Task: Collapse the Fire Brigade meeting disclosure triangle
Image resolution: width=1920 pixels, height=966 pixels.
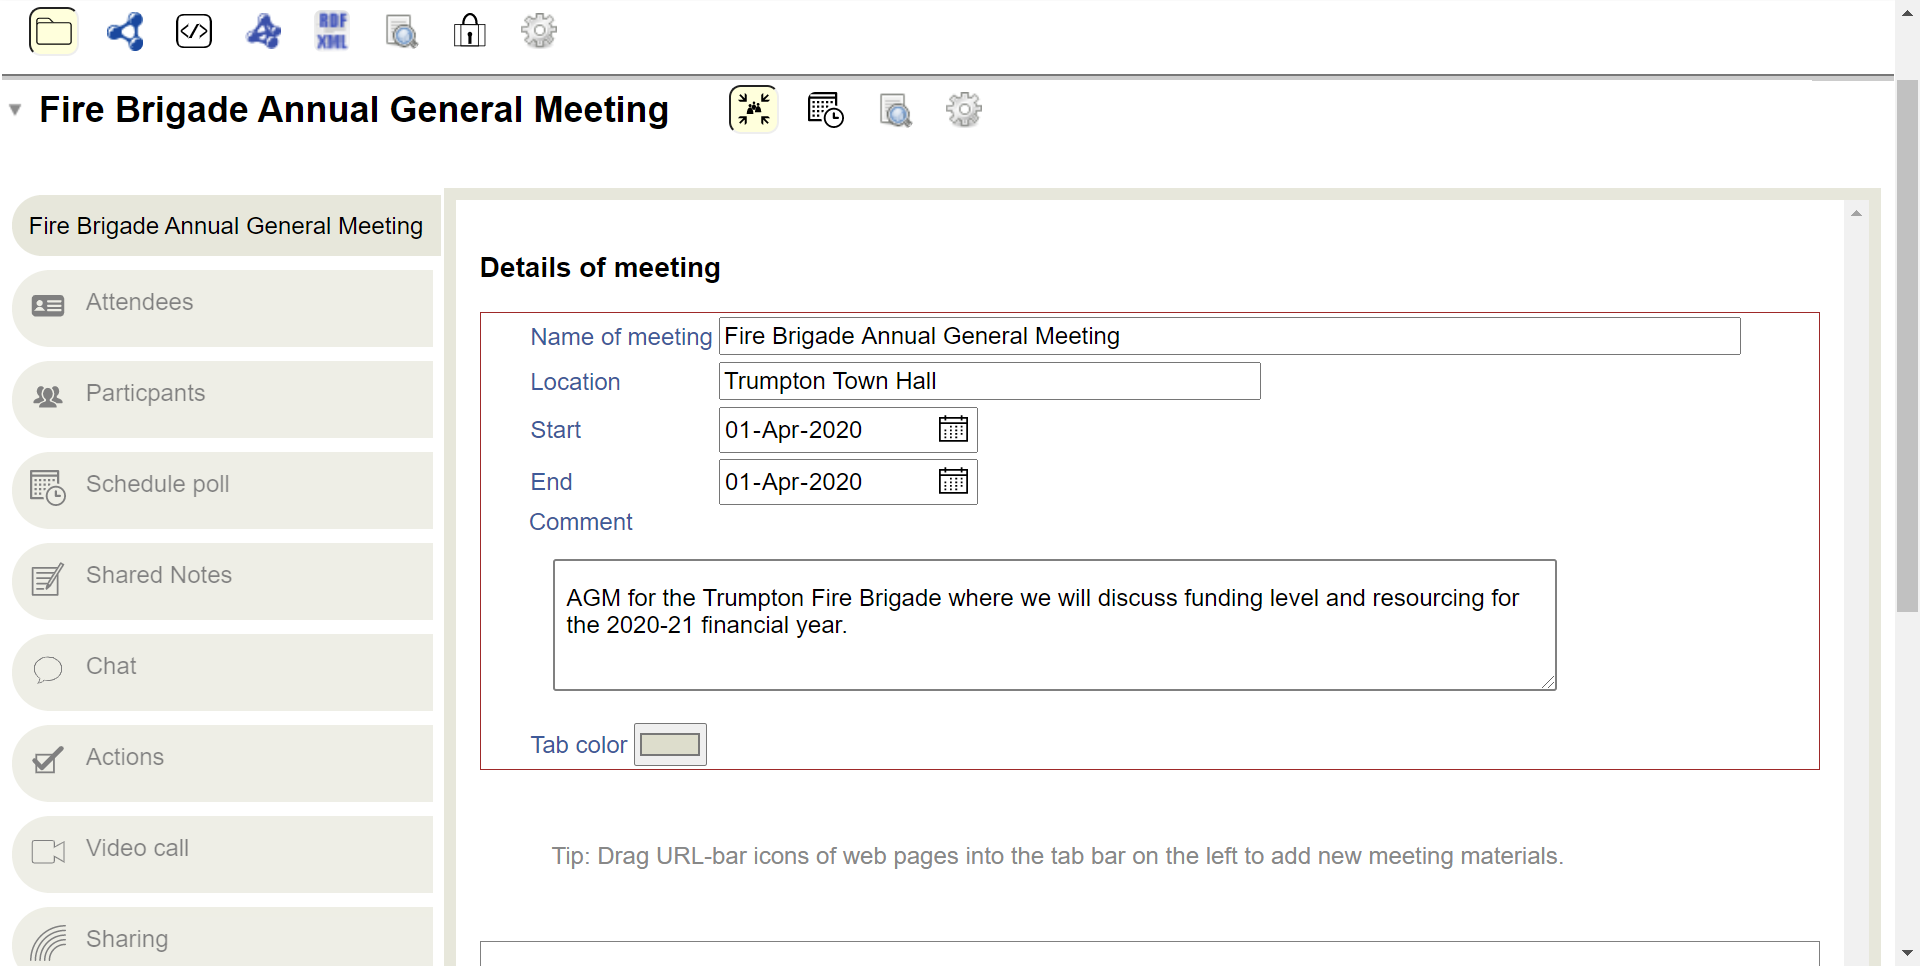Action: pyautogui.click(x=15, y=110)
